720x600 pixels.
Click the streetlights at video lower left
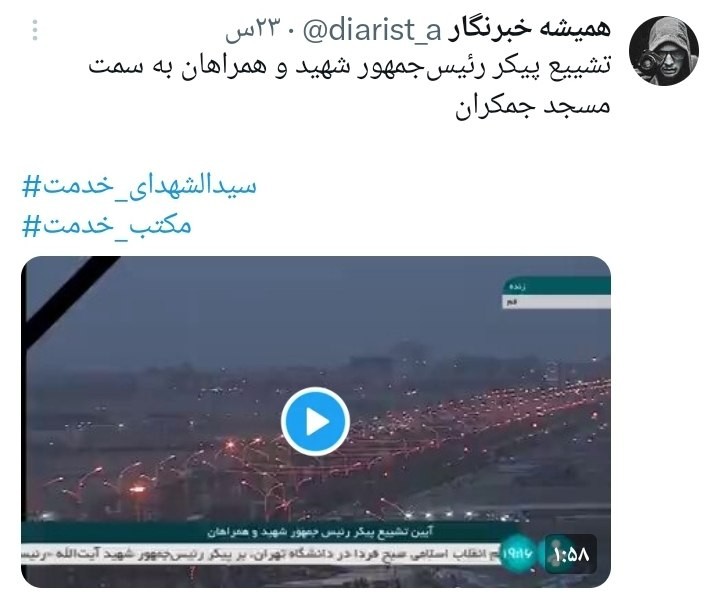[x=106, y=487]
